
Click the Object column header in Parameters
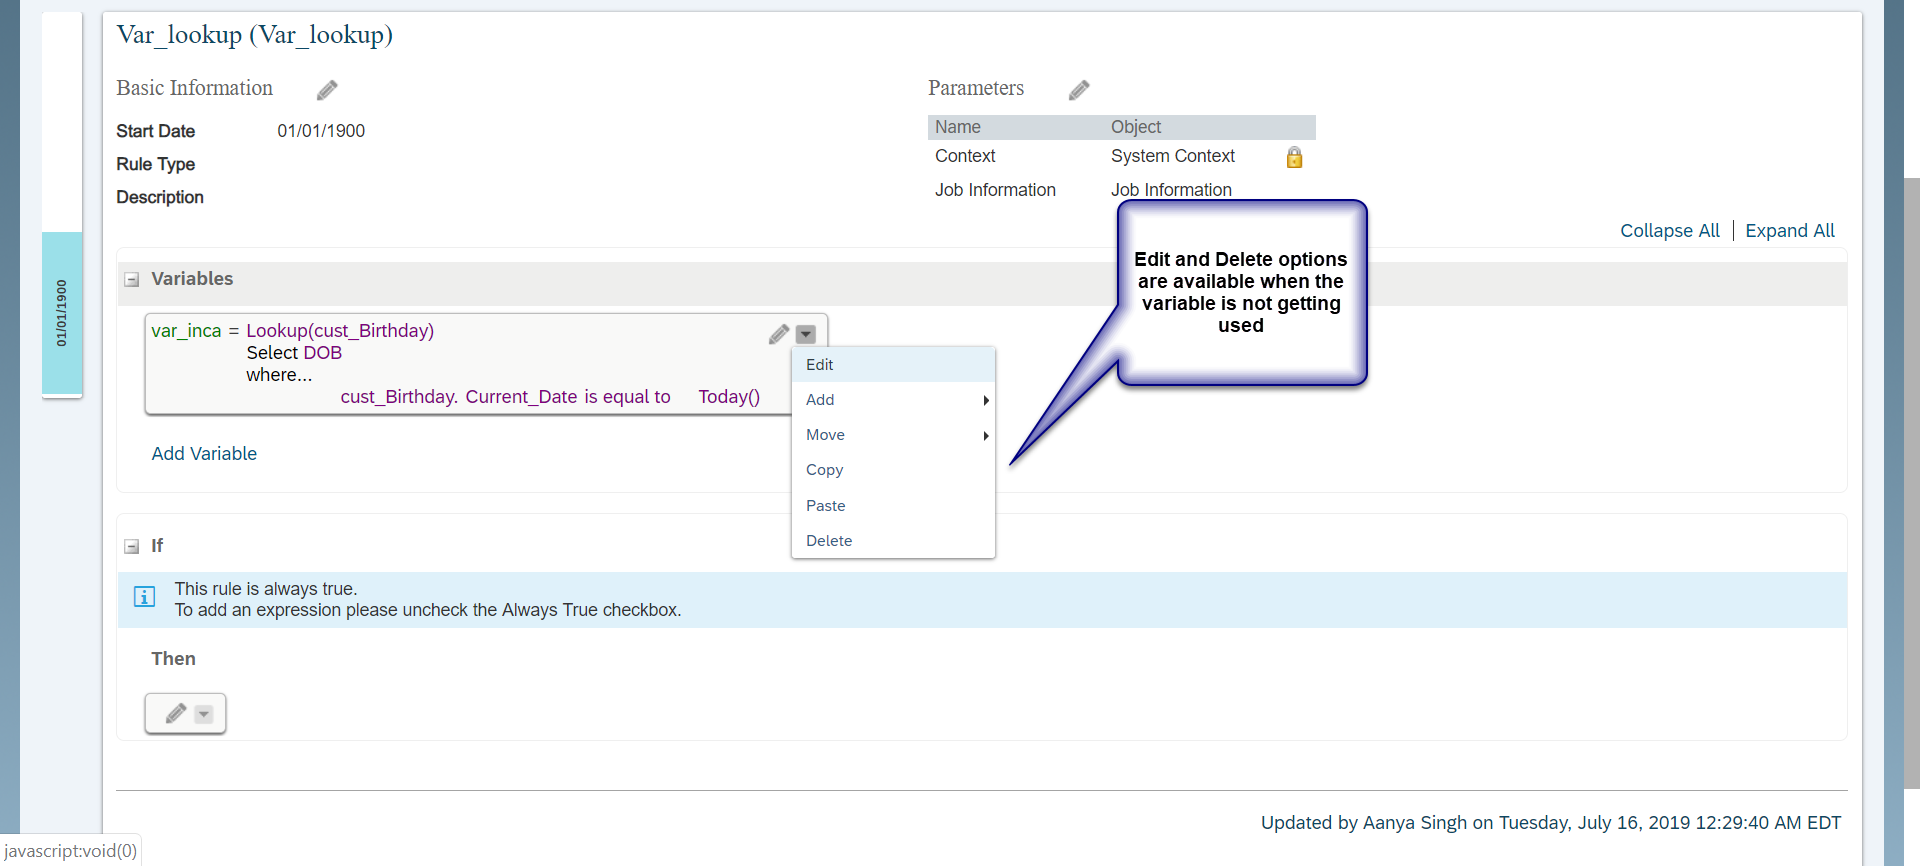click(x=1136, y=127)
